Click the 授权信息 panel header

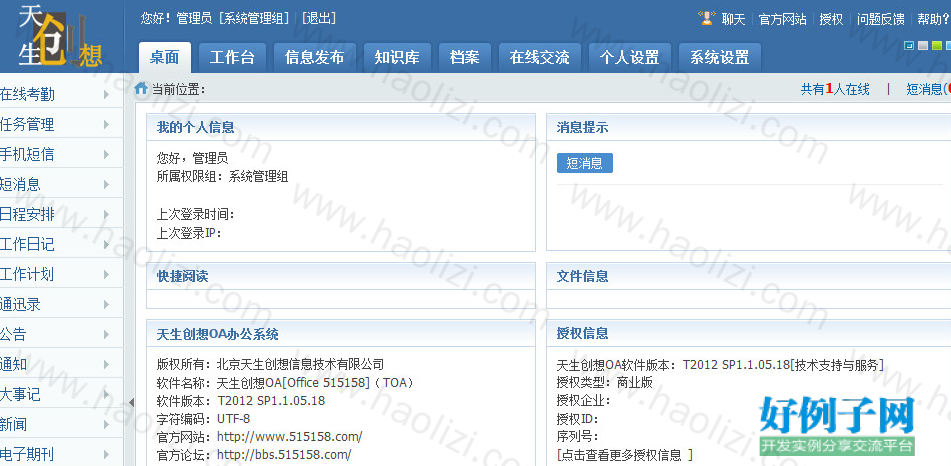748,334
